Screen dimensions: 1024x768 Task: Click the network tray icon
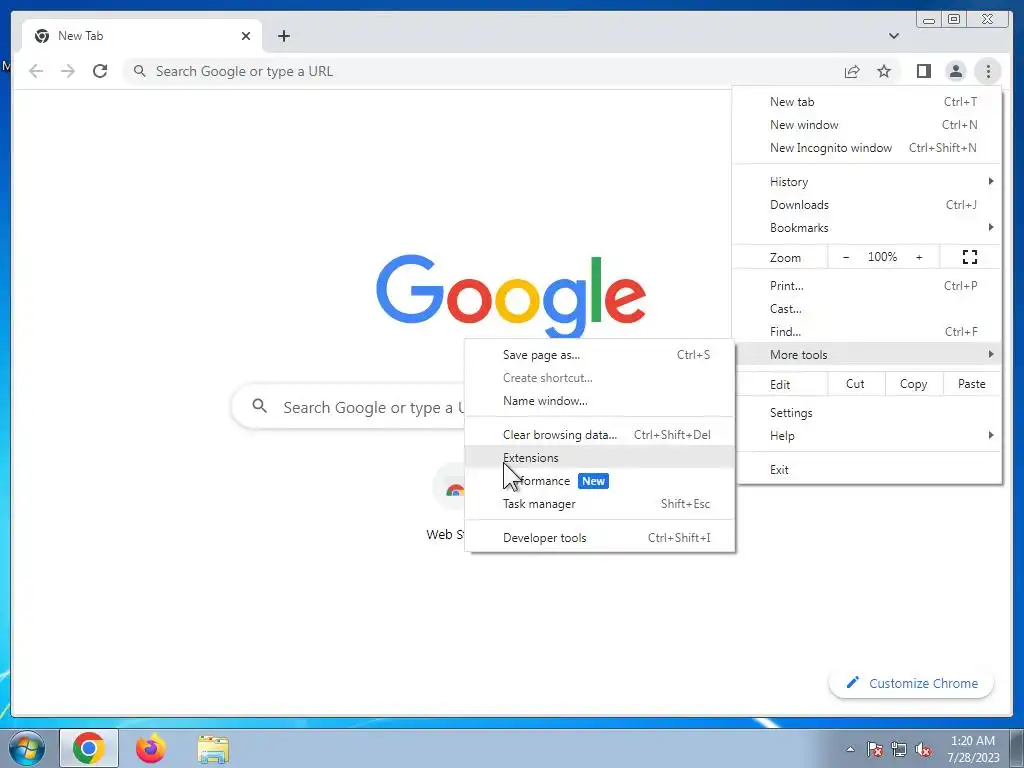(x=899, y=749)
